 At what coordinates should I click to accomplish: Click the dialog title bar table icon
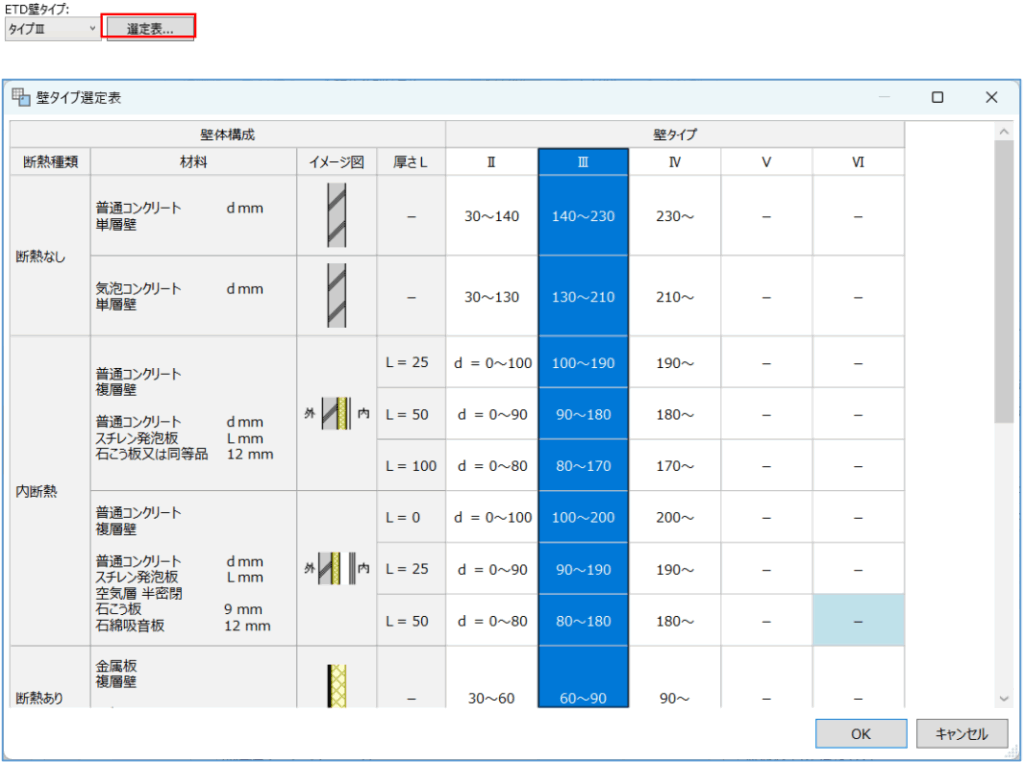point(21,97)
